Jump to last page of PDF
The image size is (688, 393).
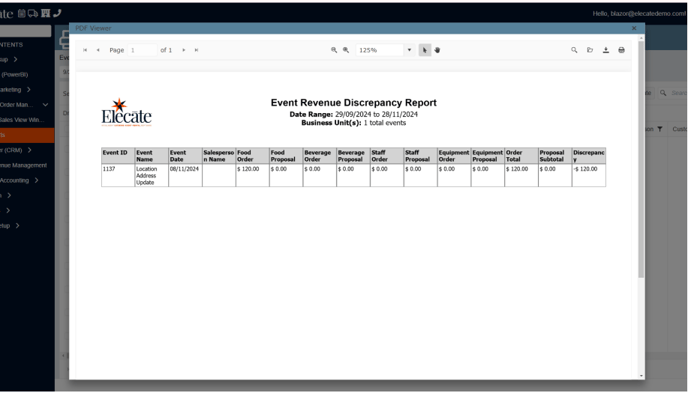197,50
